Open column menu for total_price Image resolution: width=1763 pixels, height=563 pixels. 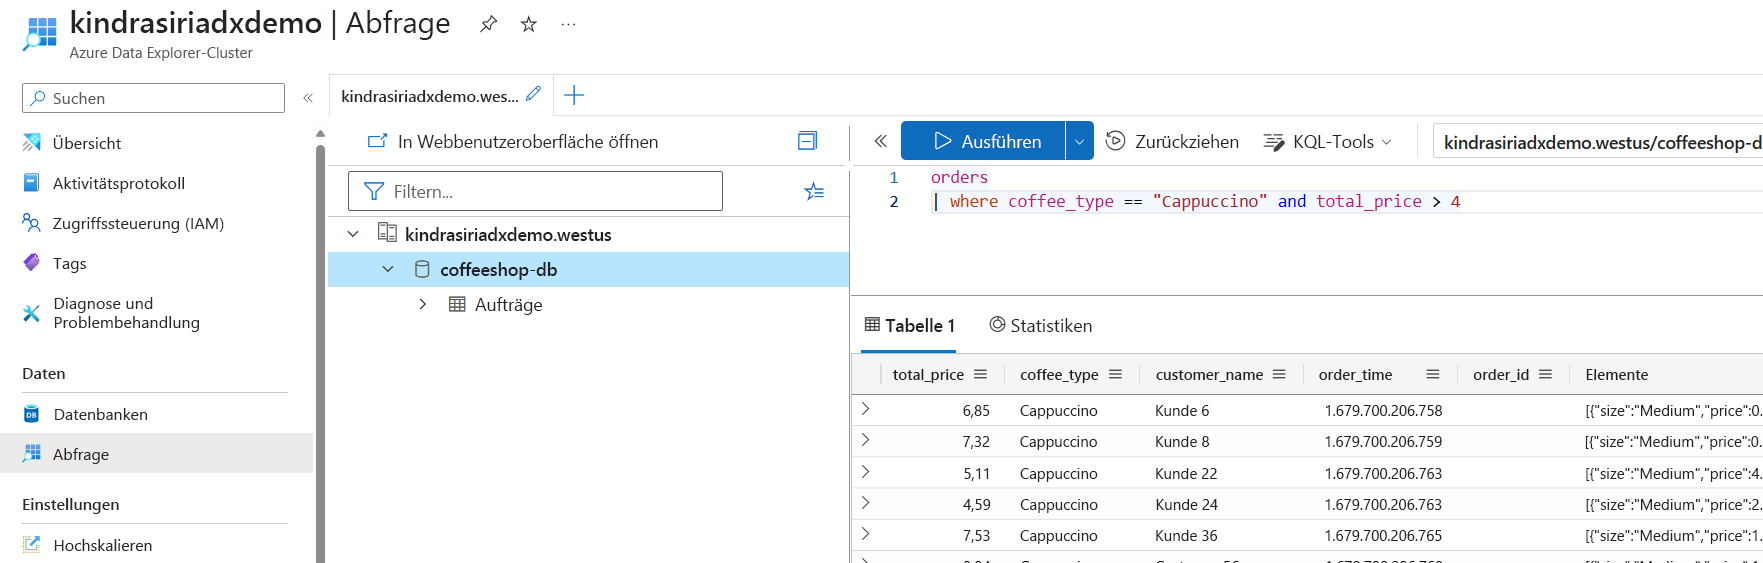click(x=980, y=374)
